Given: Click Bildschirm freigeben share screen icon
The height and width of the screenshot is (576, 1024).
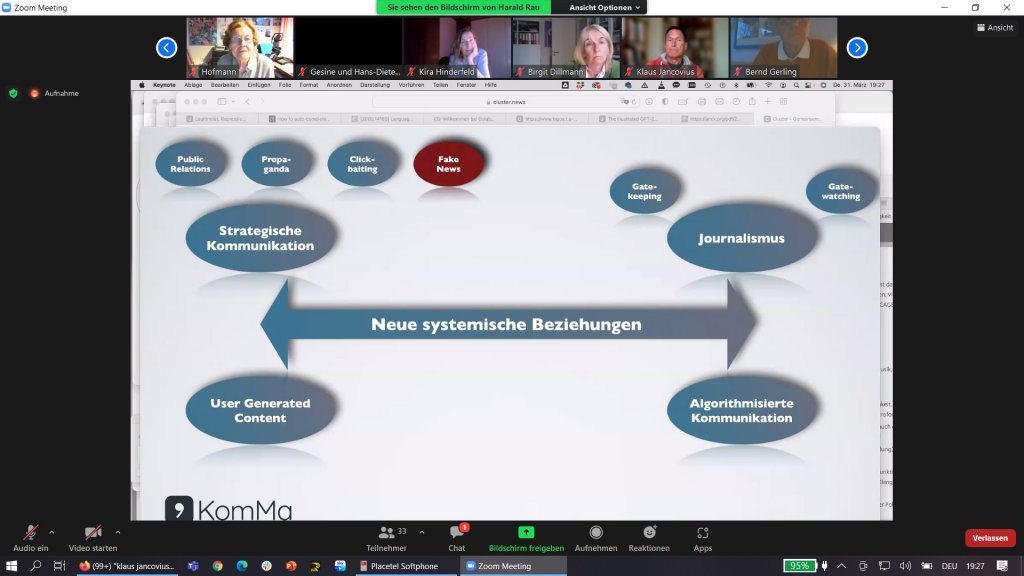Looking at the screenshot, I should (526, 533).
